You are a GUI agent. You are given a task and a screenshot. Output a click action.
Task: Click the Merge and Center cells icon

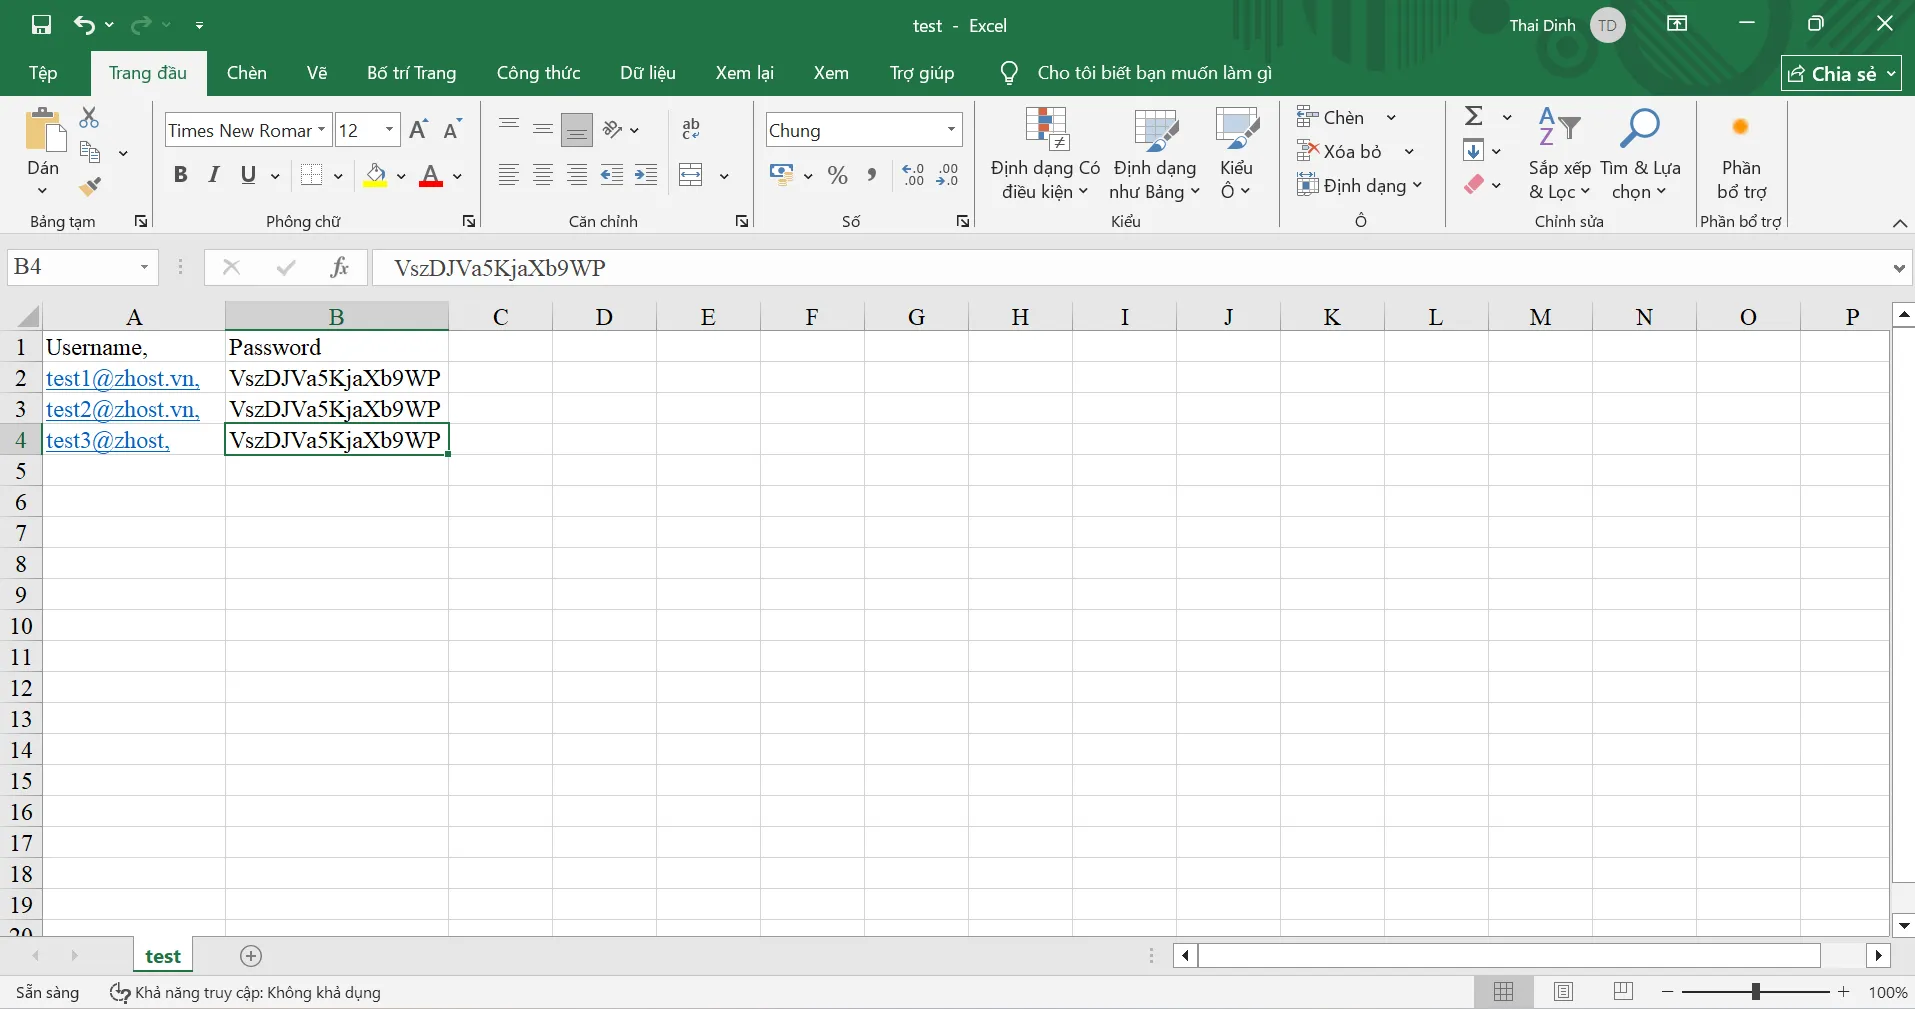(x=691, y=176)
